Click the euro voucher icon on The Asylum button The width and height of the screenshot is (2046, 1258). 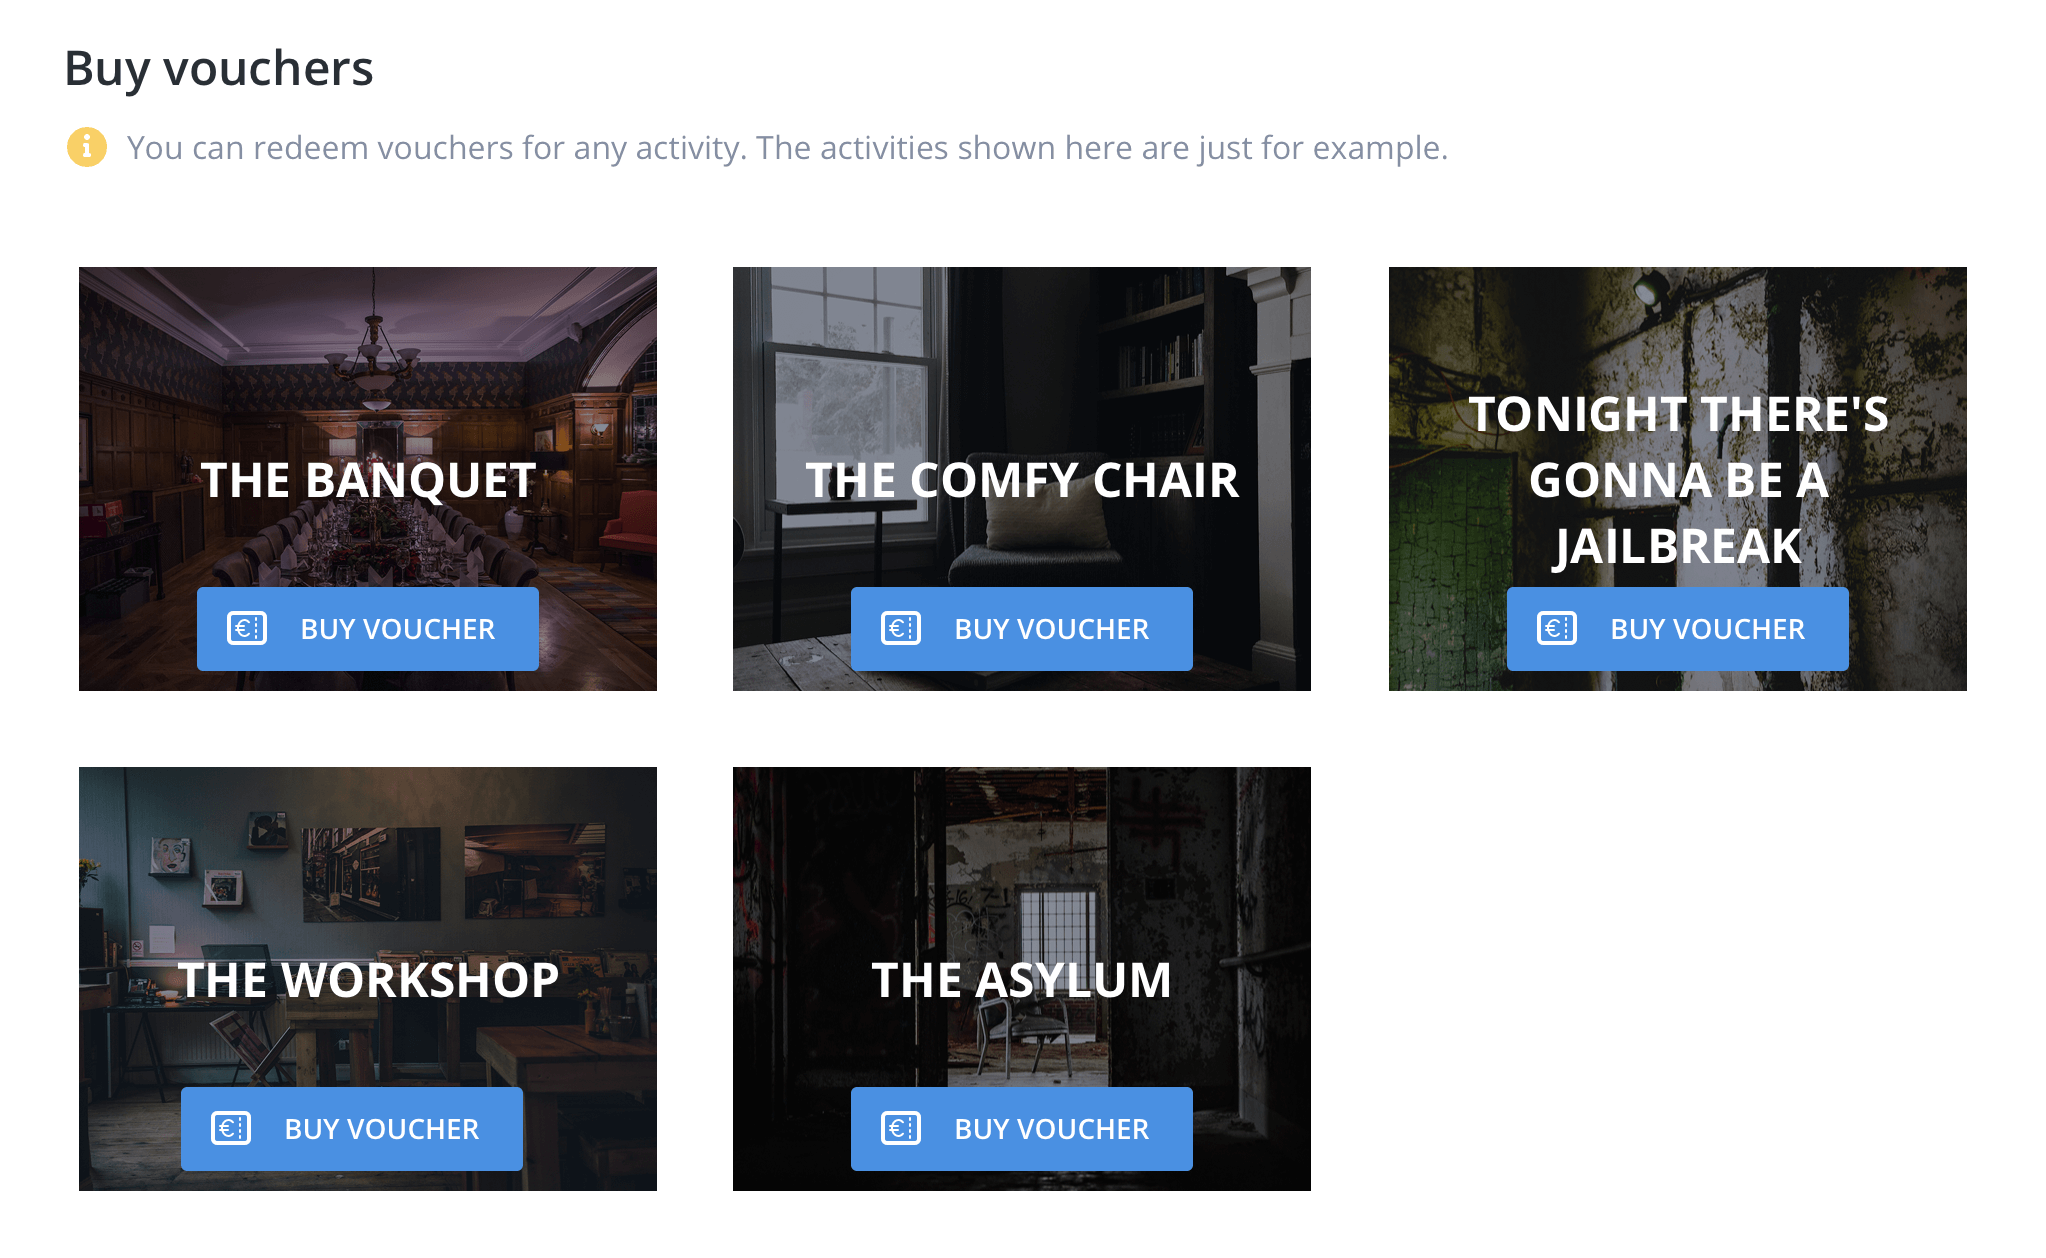[901, 1128]
